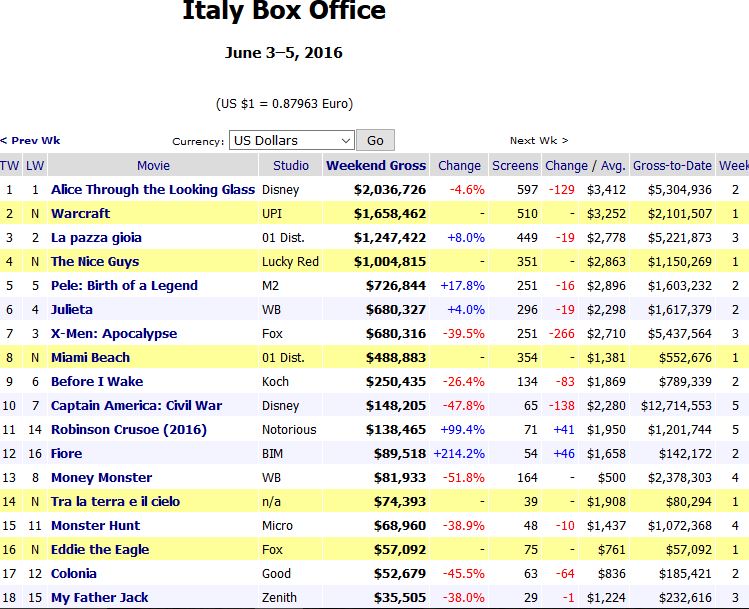
Task: Open the Monster Hunt movie link
Action: (x=96, y=525)
